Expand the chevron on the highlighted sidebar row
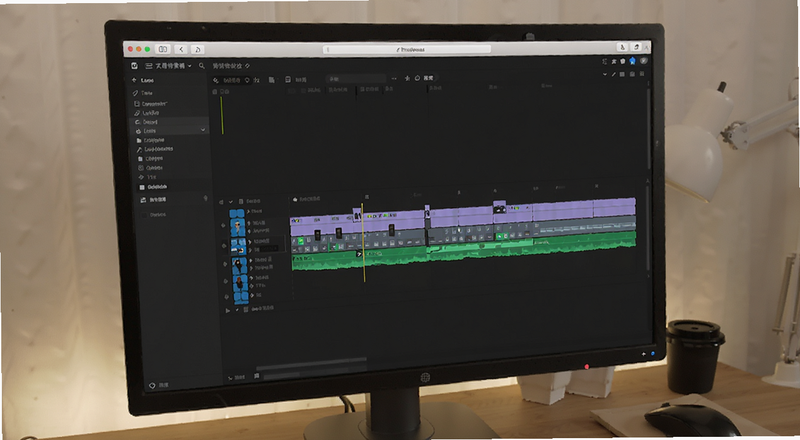The width and height of the screenshot is (800, 440). click(x=203, y=130)
